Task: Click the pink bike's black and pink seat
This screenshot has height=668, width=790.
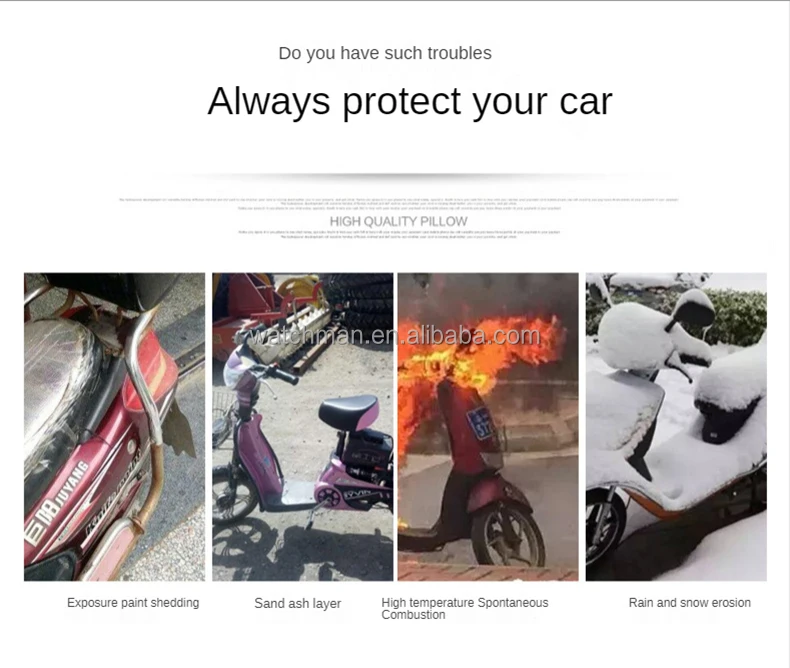Action: click(x=349, y=413)
